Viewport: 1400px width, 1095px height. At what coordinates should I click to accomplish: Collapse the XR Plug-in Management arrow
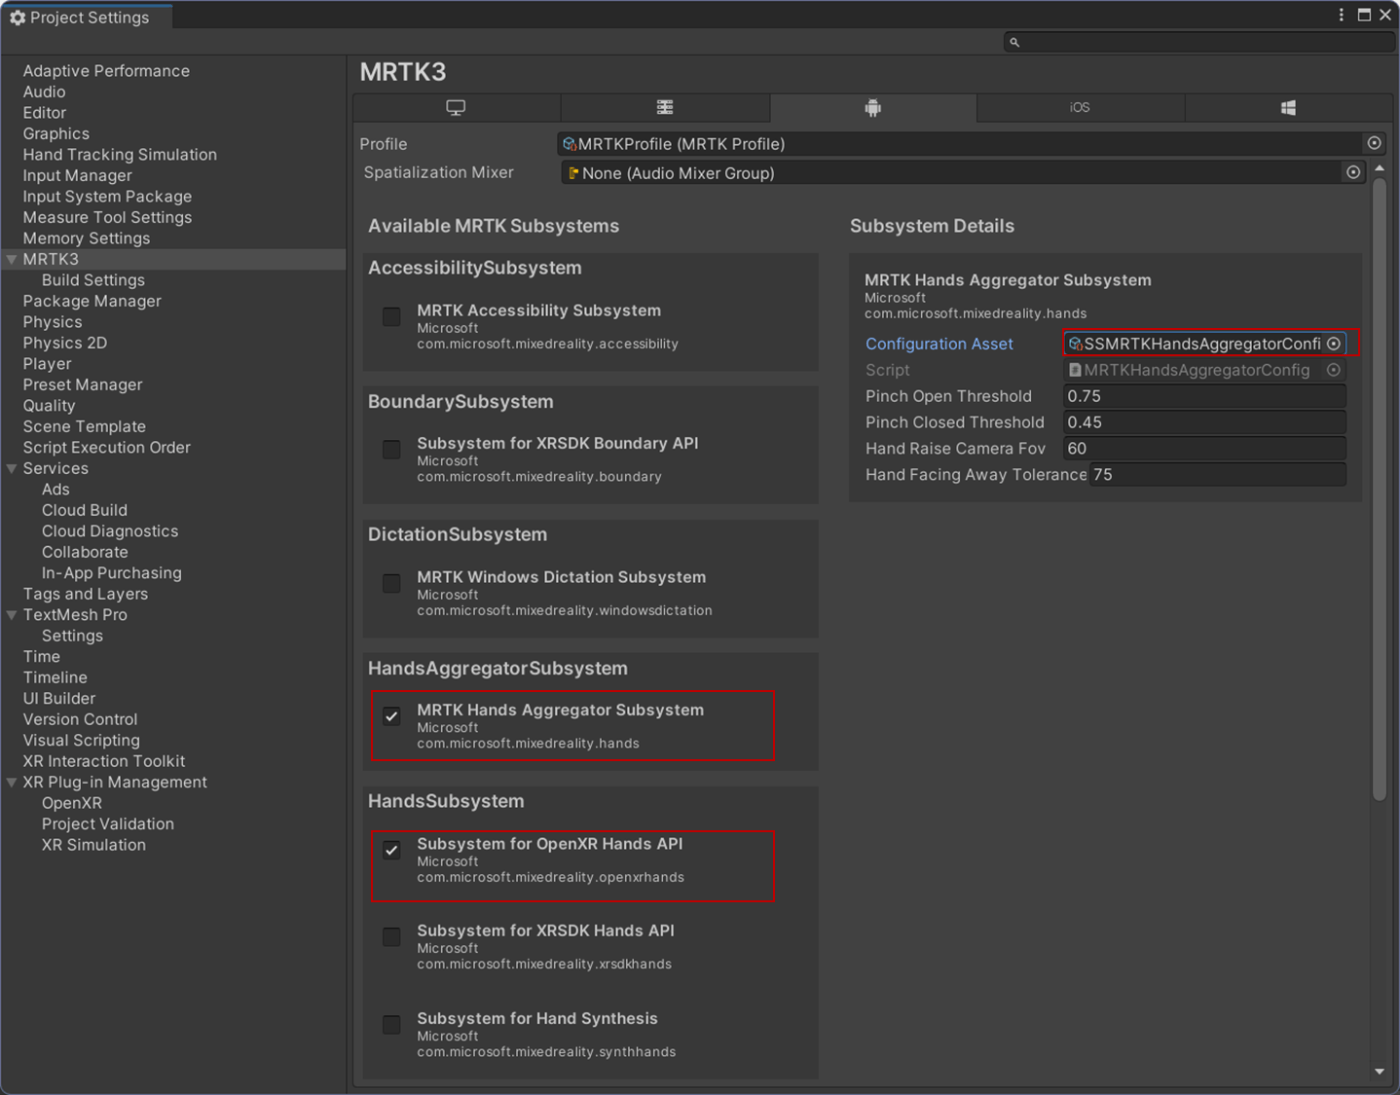click(12, 782)
